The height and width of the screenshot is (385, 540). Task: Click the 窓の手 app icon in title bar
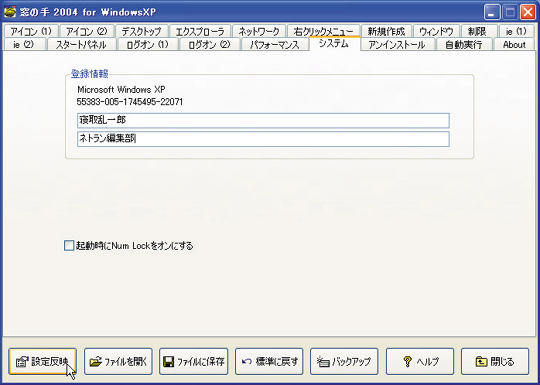click(x=10, y=12)
